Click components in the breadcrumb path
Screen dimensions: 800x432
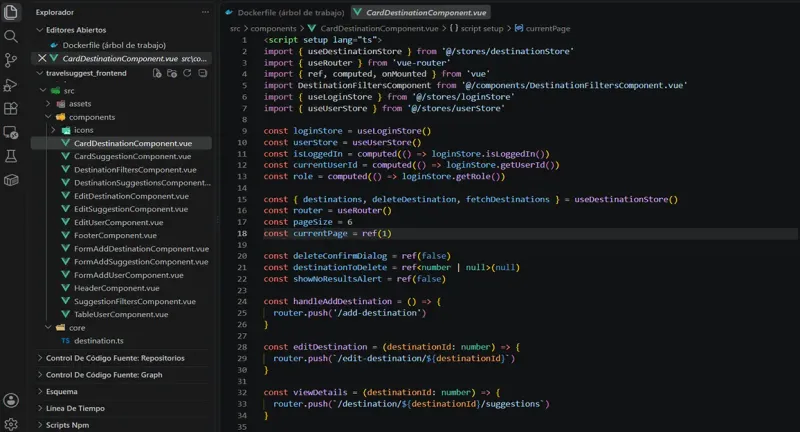(x=273, y=29)
